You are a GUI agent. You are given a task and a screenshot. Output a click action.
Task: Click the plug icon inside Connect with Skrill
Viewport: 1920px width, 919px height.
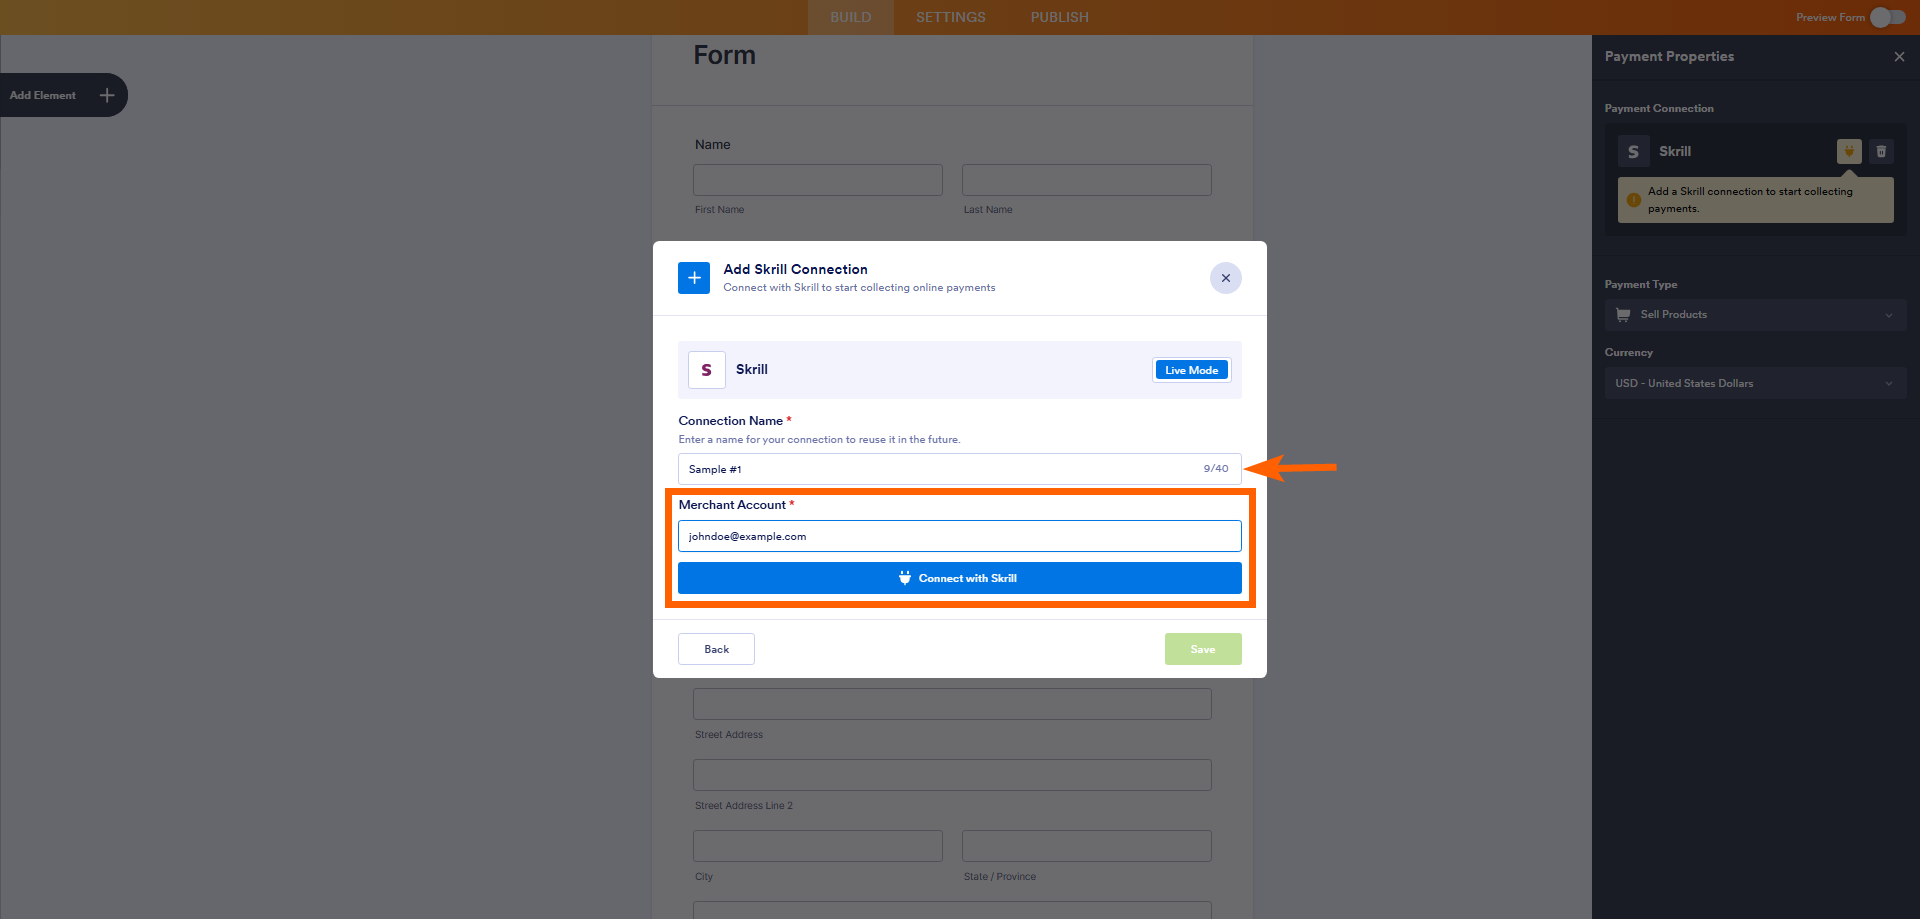coord(905,577)
